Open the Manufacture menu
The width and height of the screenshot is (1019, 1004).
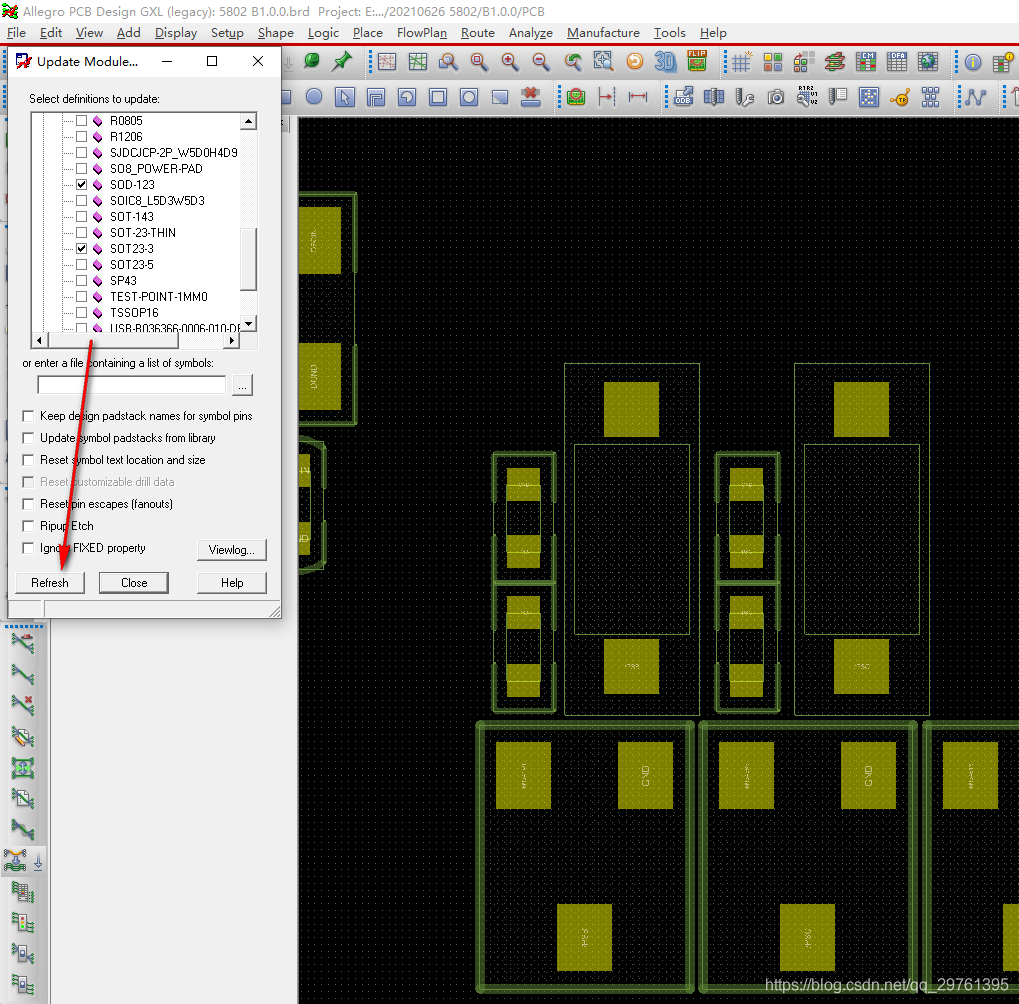coord(603,33)
